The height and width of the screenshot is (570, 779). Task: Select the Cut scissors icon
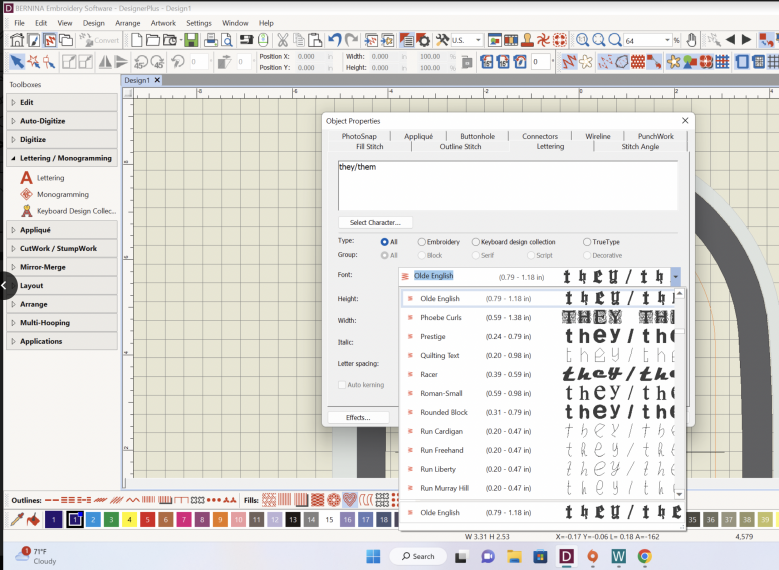click(x=283, y=40)
